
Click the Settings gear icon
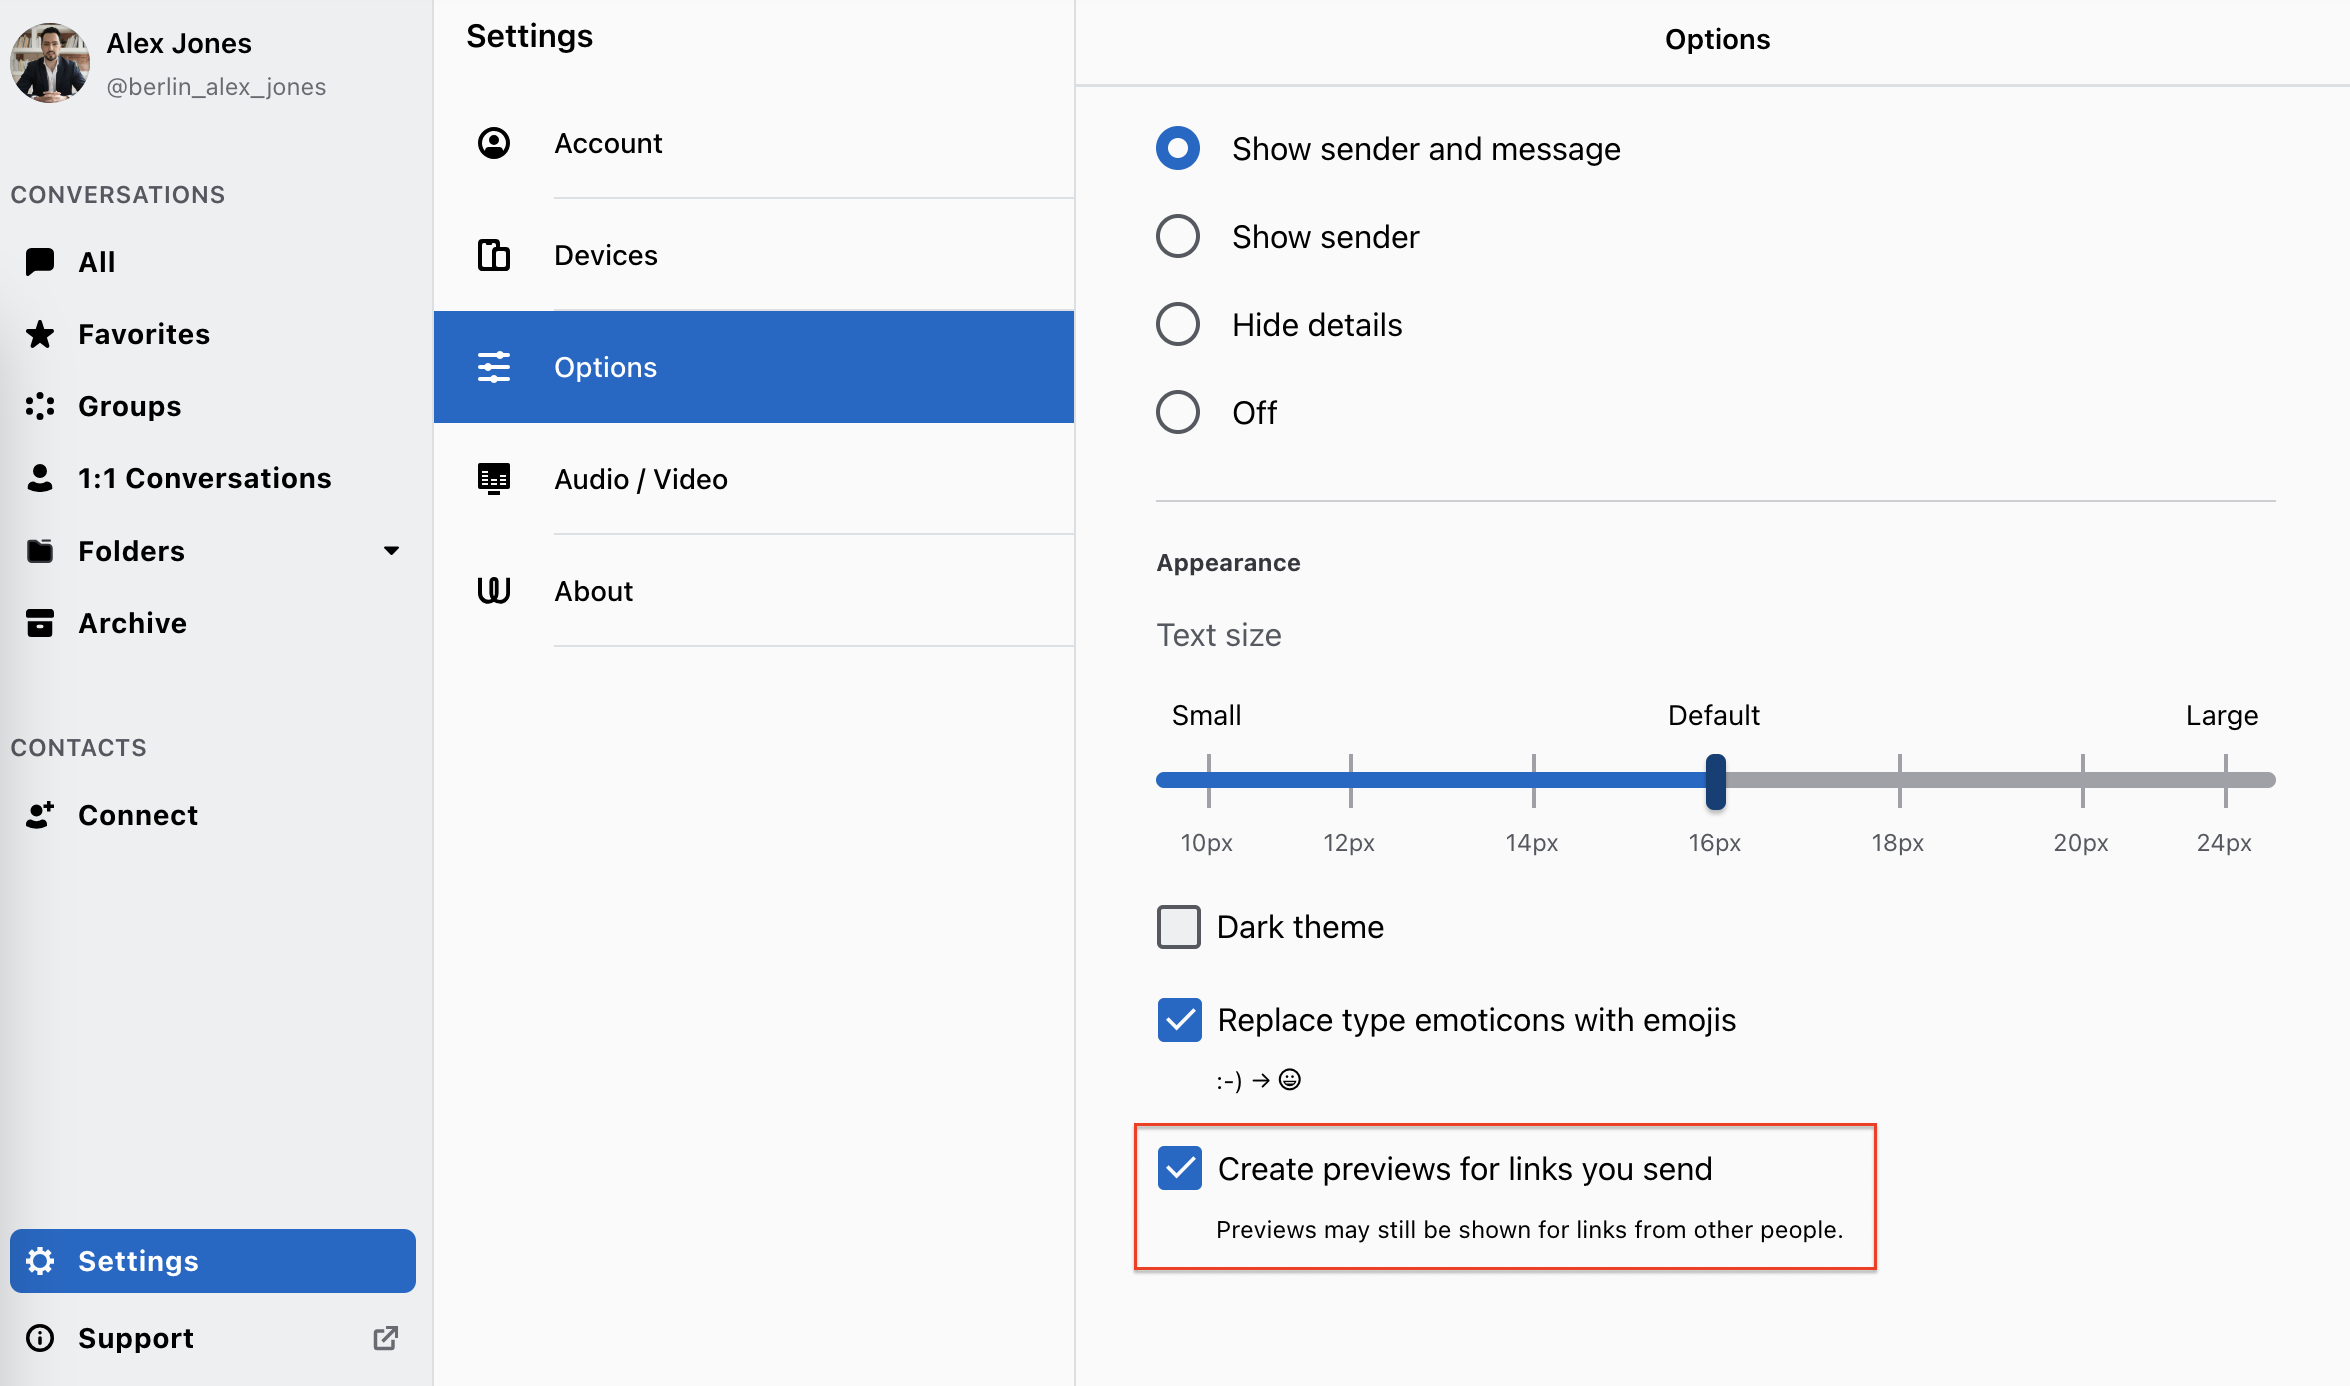tap(40, 1261)
